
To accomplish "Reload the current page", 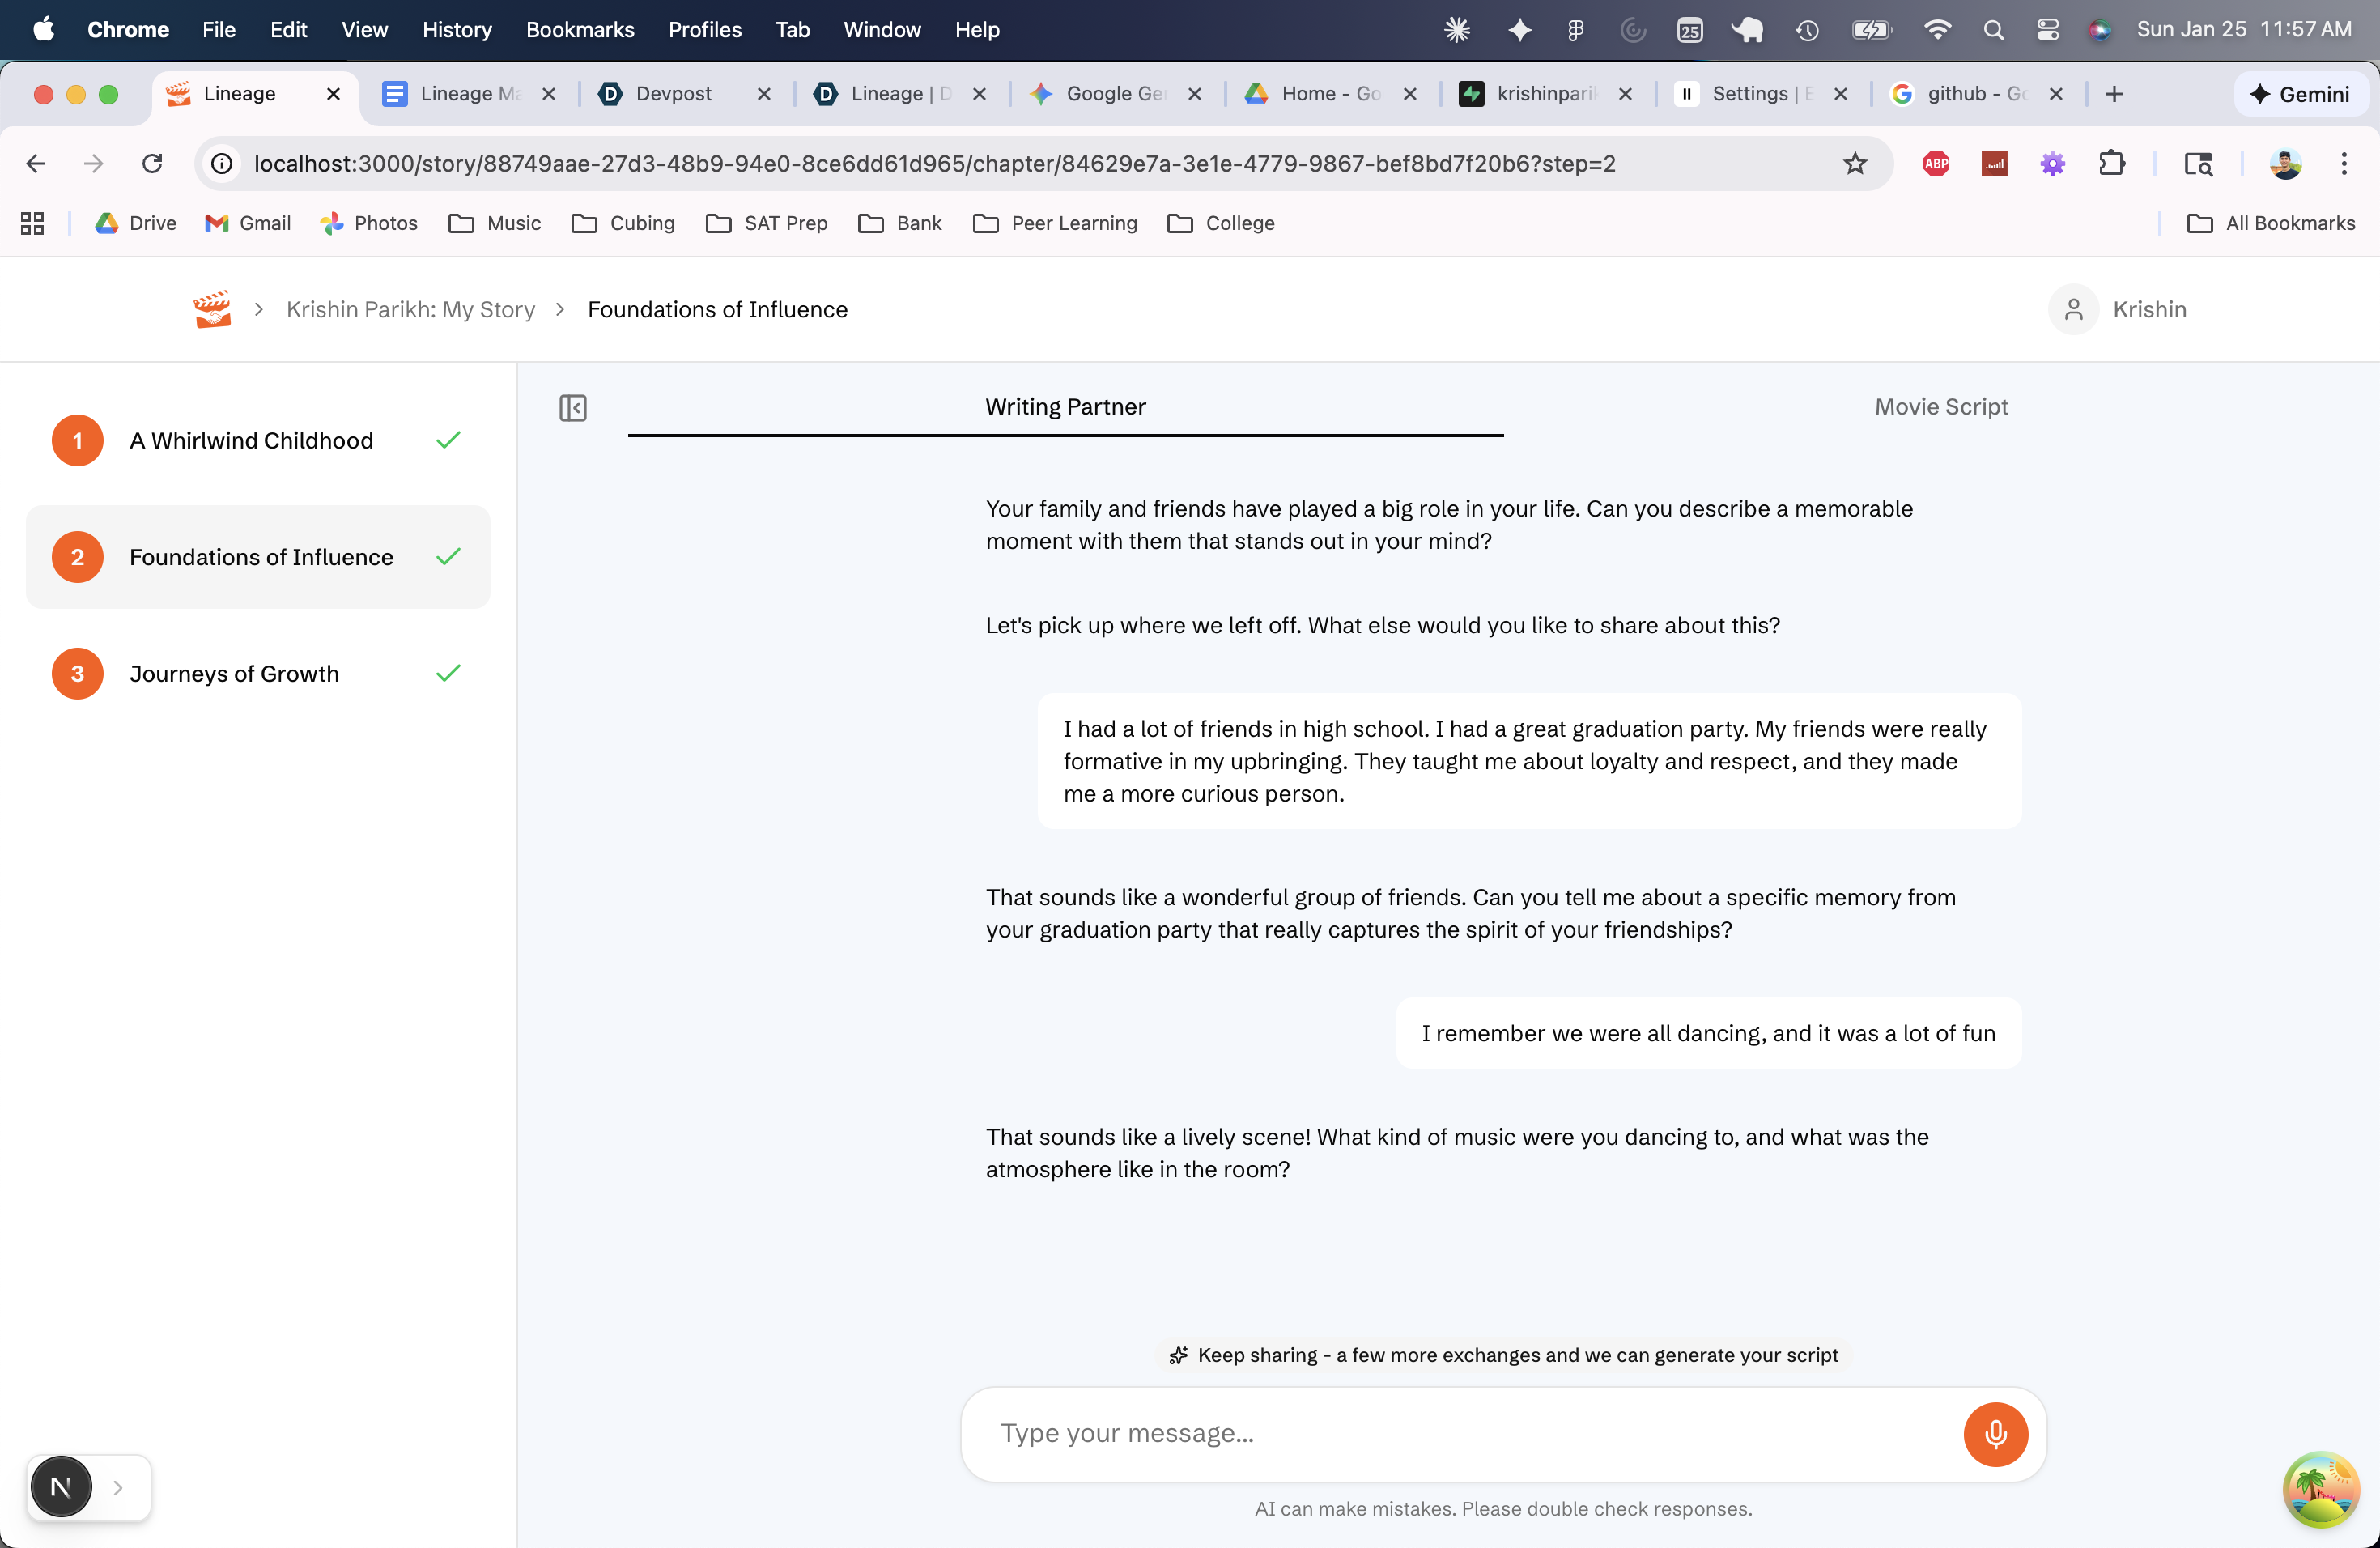I will click(x=152, y=163).
